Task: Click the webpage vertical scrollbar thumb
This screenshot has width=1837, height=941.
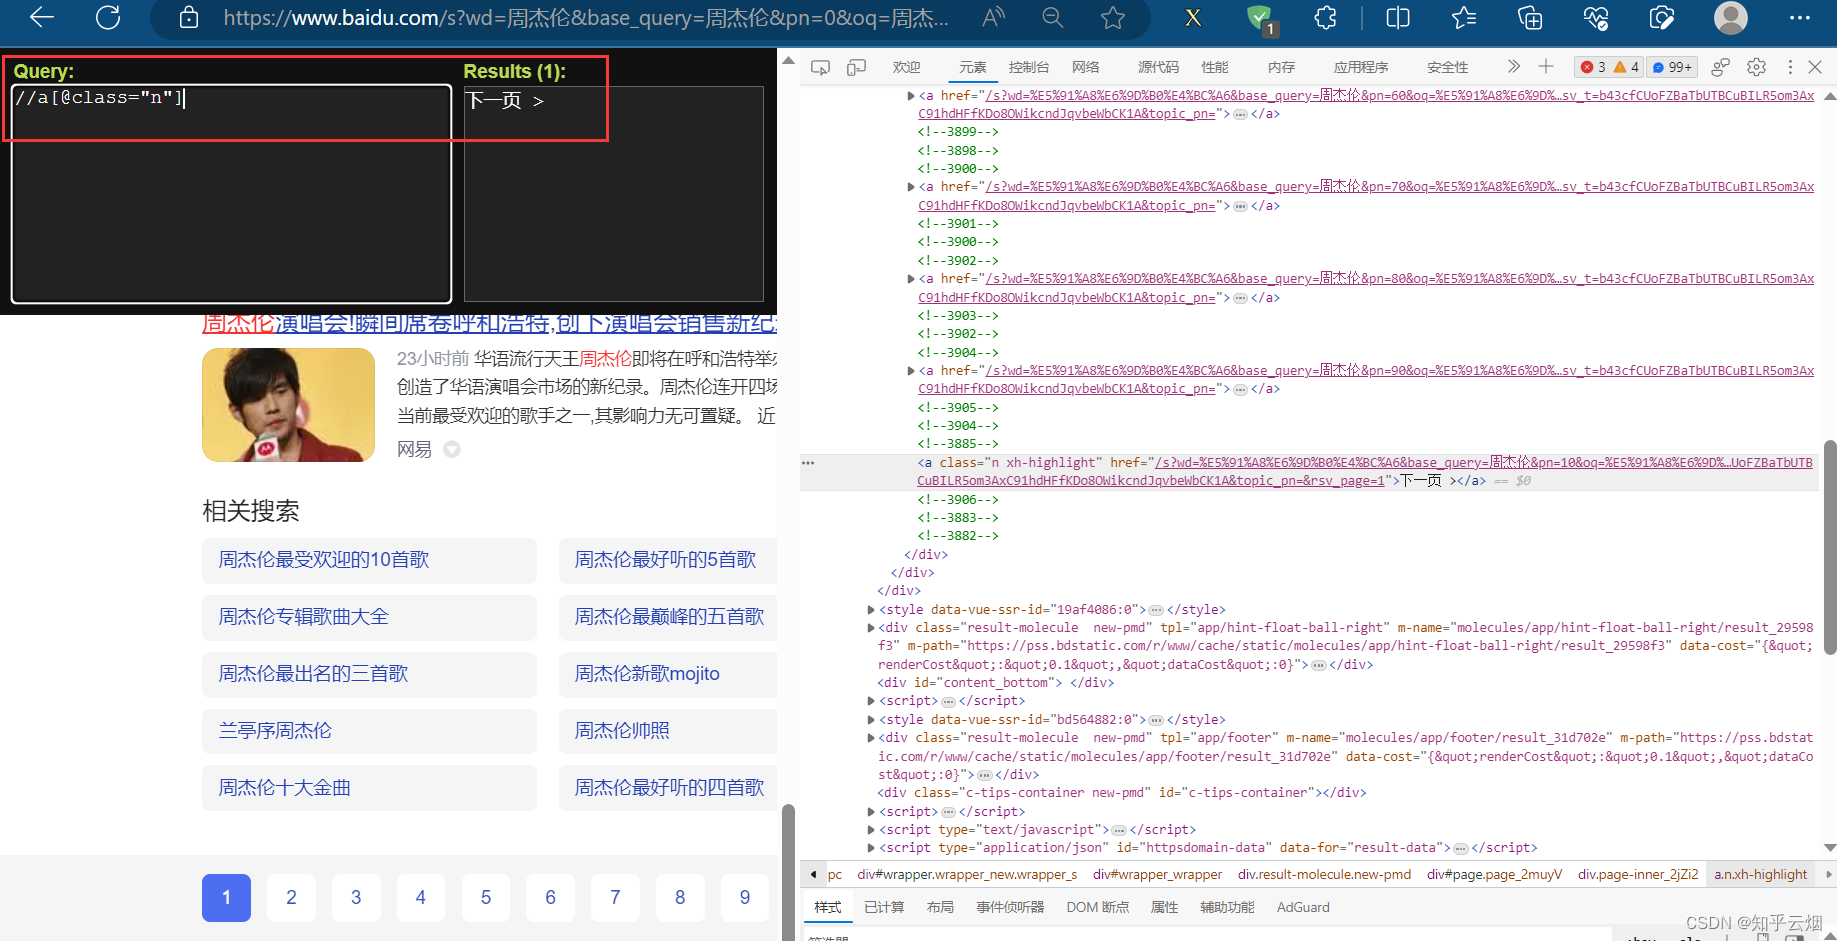Action: point(787,870)
